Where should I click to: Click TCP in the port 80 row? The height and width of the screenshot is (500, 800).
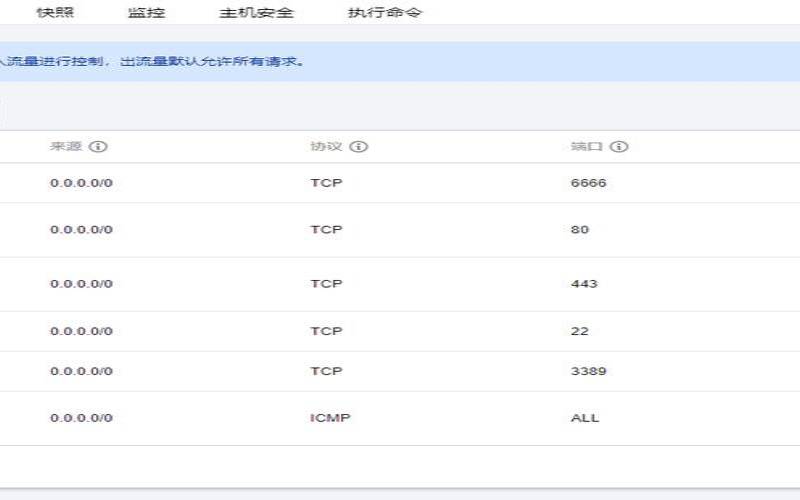pyautogui.click(x=326, y=230)
